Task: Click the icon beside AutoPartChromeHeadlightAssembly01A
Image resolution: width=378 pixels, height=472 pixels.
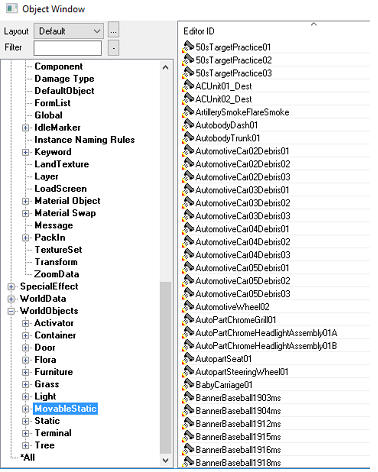Action: point(188,333)
